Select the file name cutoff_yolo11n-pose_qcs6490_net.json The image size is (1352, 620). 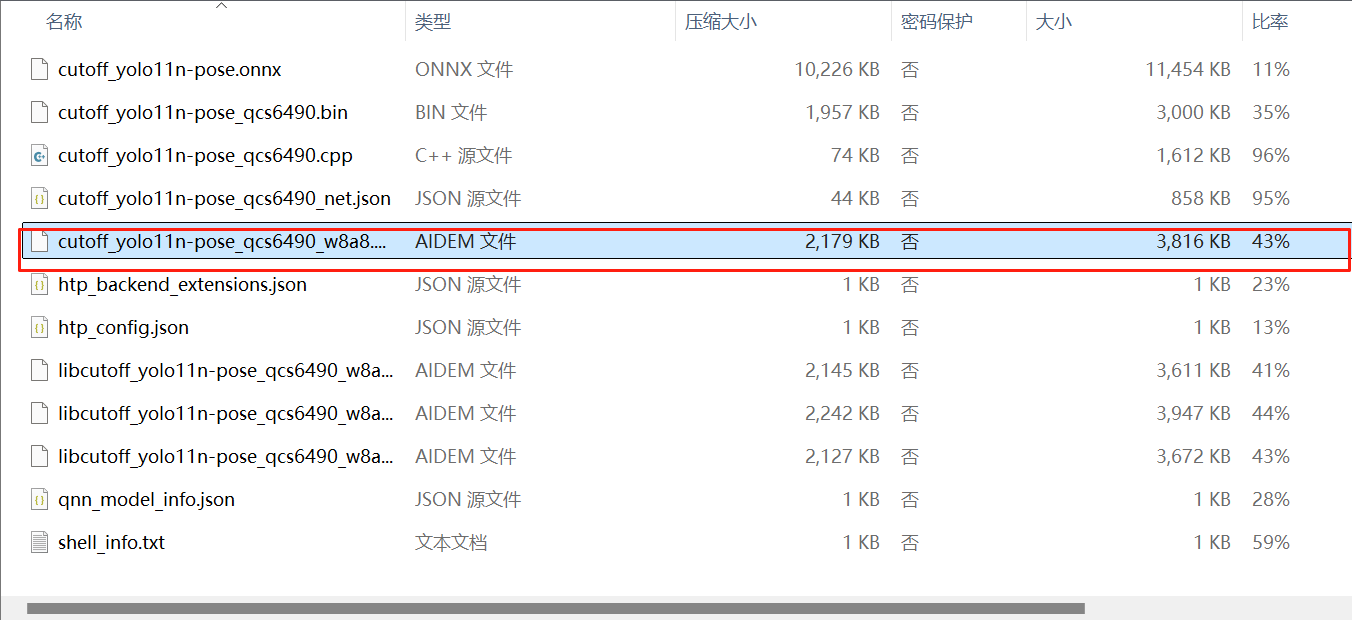(x=224, y=199)
